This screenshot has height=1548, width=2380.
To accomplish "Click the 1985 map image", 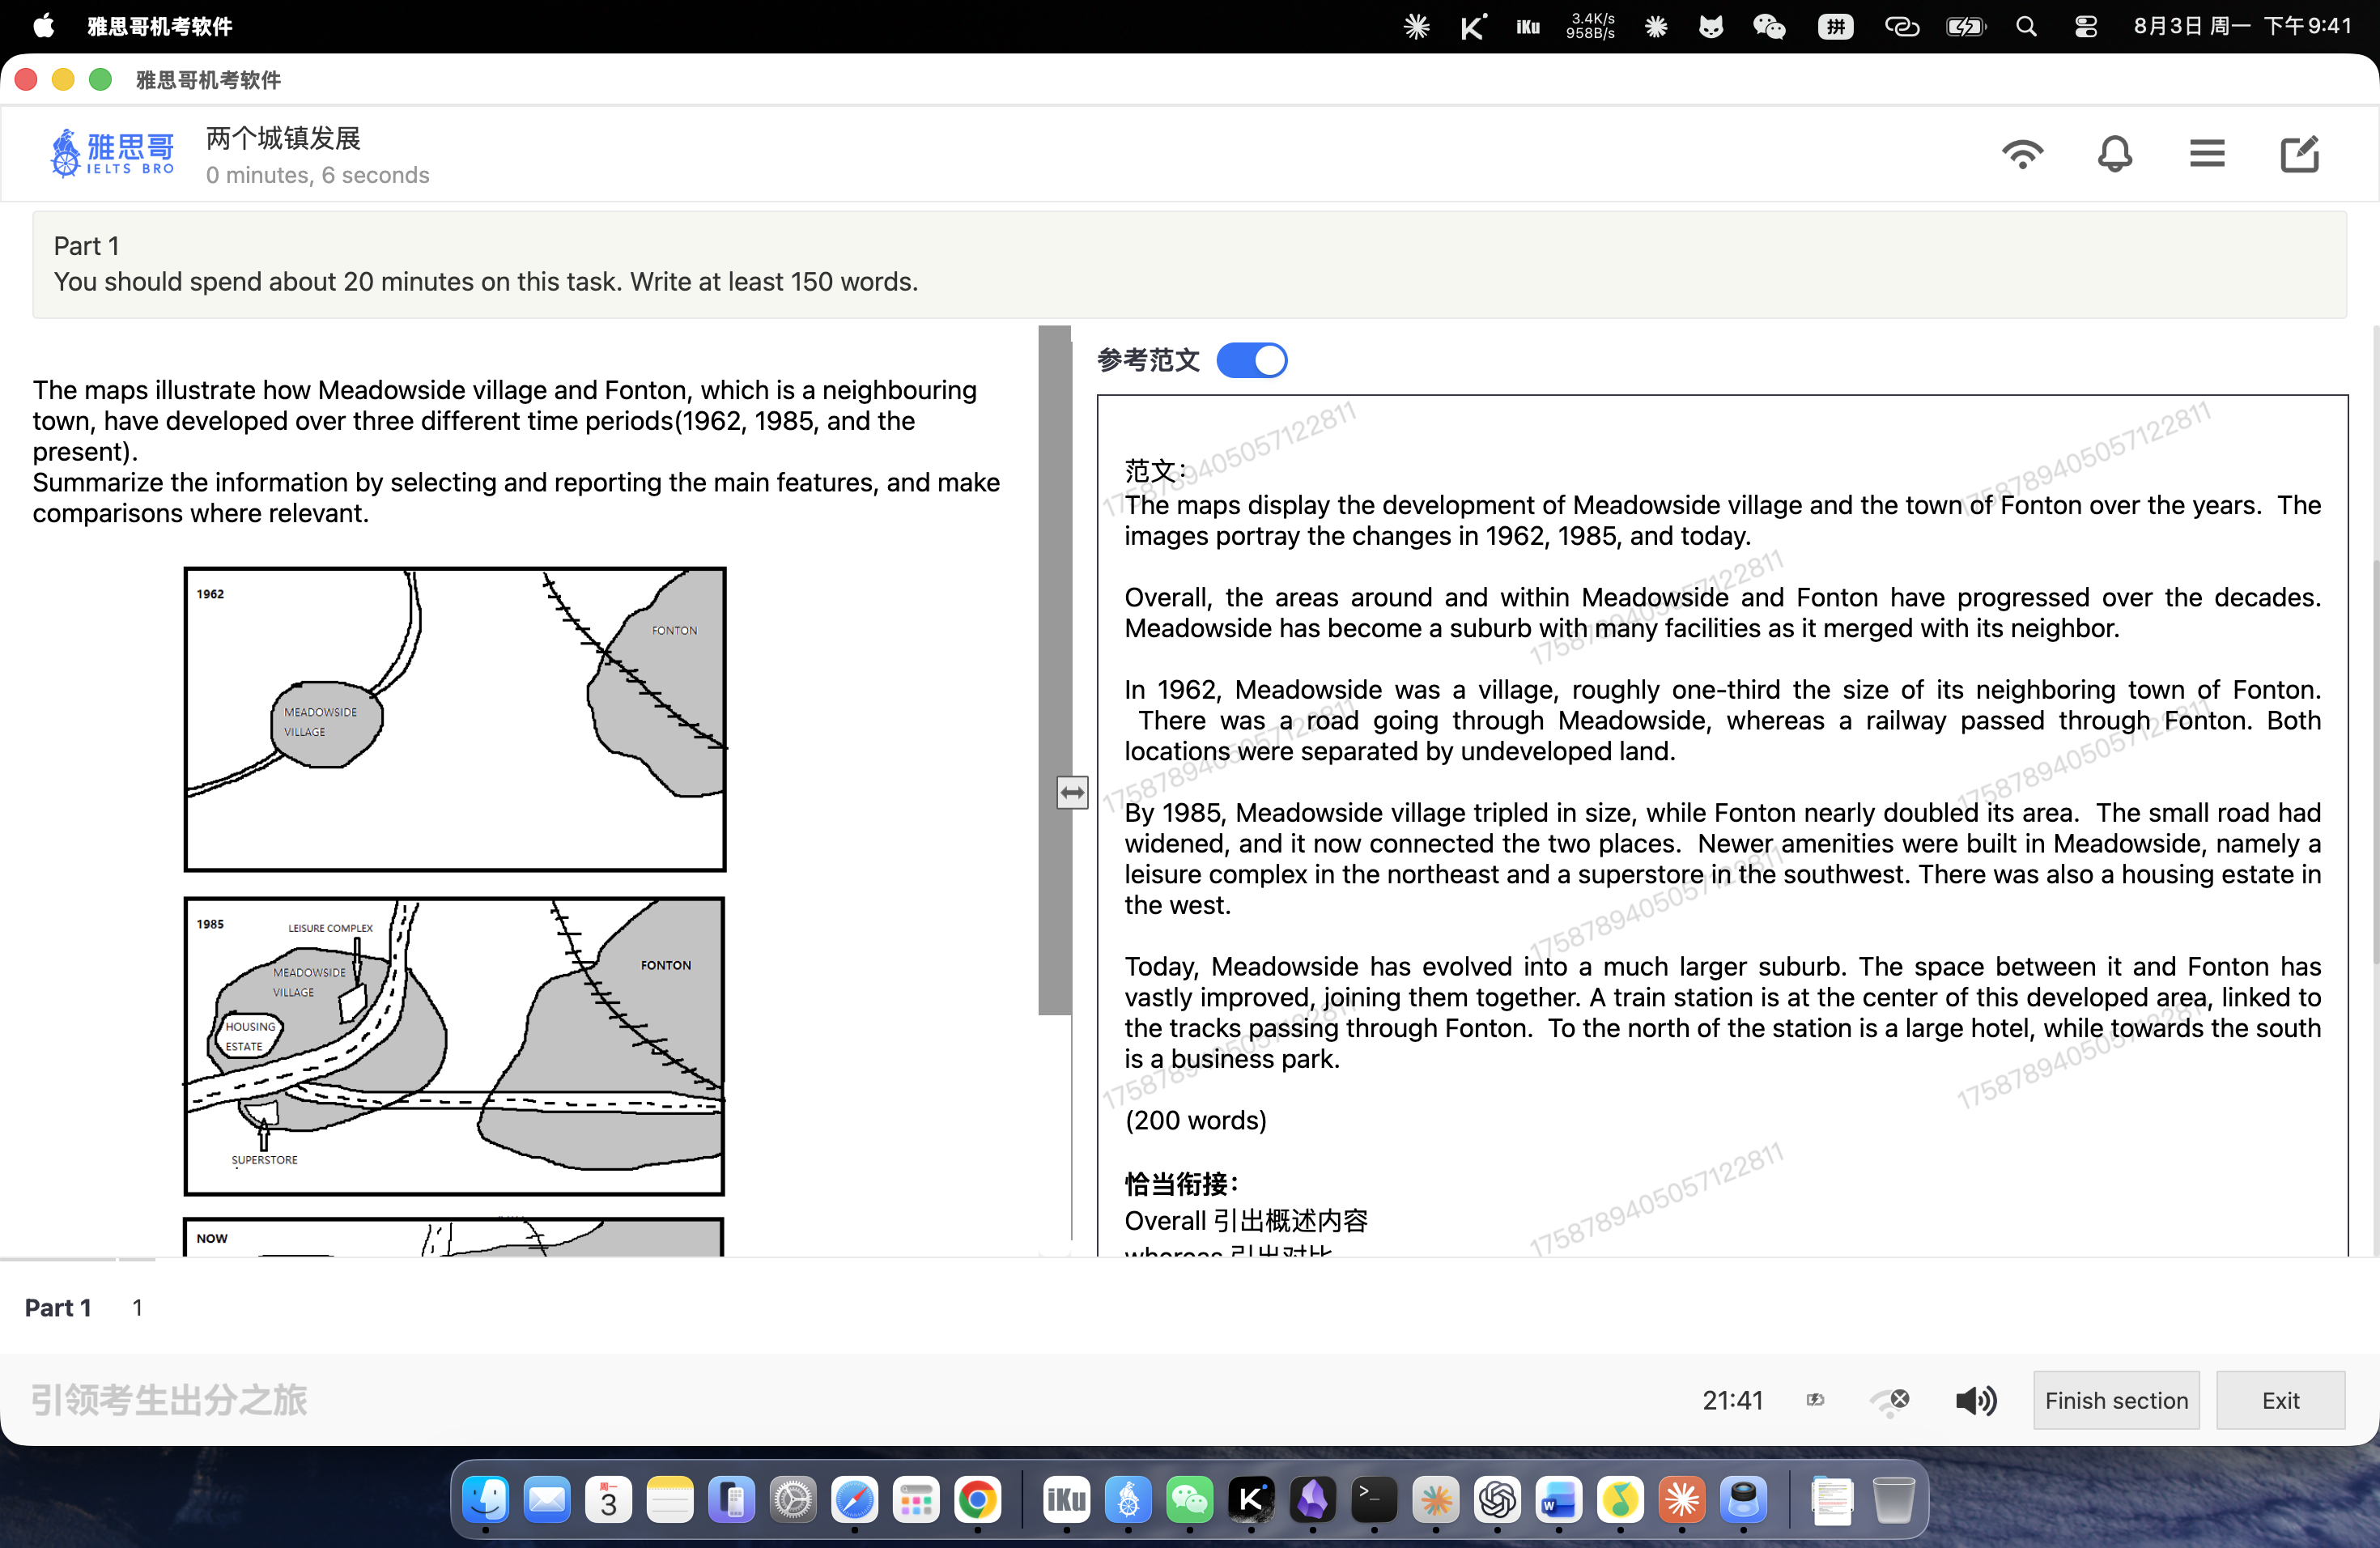I will [454, 1046].
